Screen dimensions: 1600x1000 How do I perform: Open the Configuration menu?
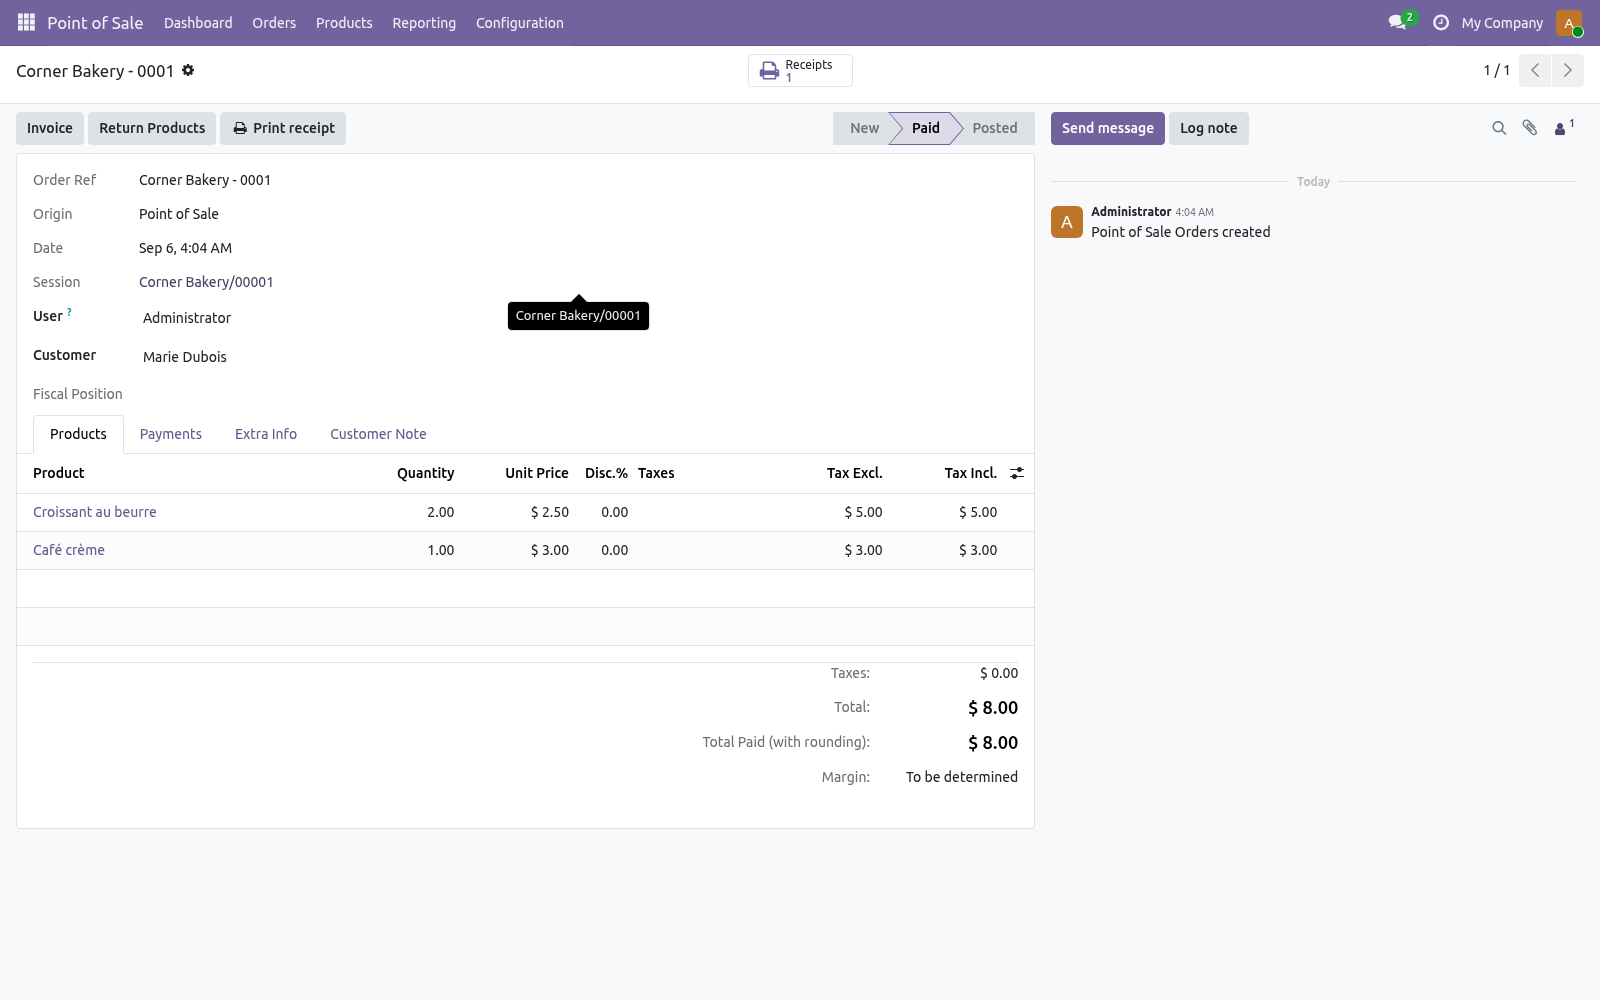(520, 23)
